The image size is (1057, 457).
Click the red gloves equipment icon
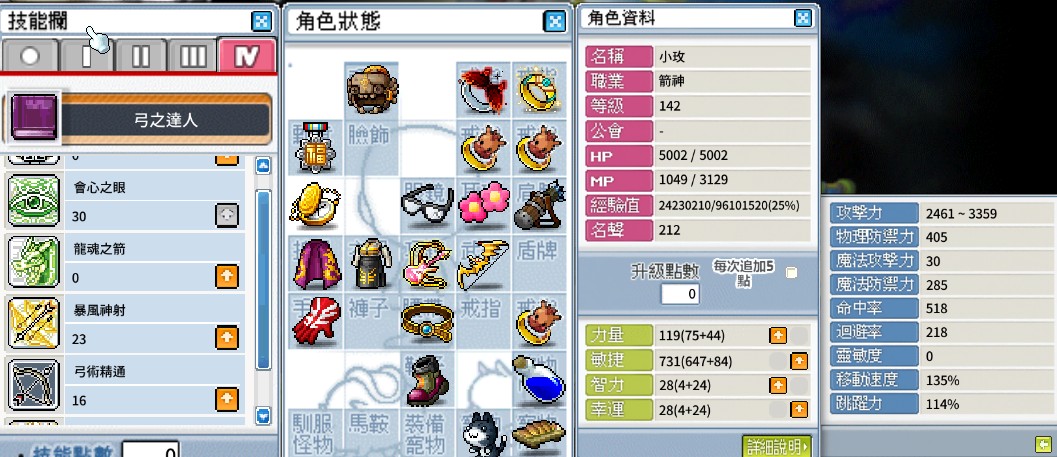click(x=316, y=322)
